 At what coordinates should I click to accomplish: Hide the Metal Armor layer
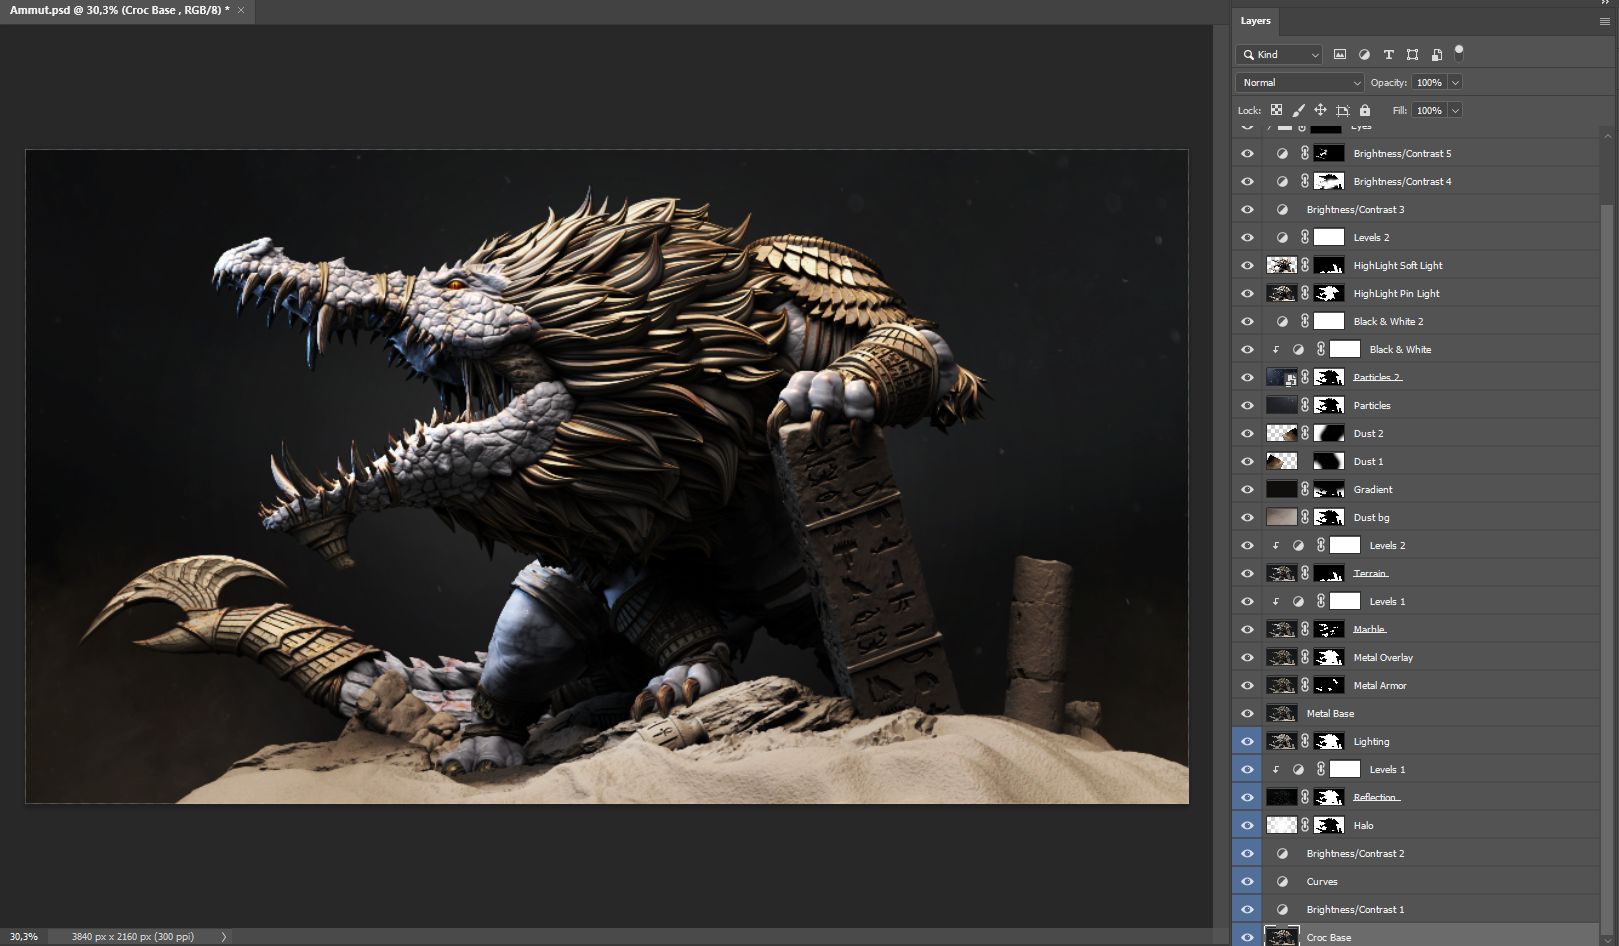click(1247, 686)
